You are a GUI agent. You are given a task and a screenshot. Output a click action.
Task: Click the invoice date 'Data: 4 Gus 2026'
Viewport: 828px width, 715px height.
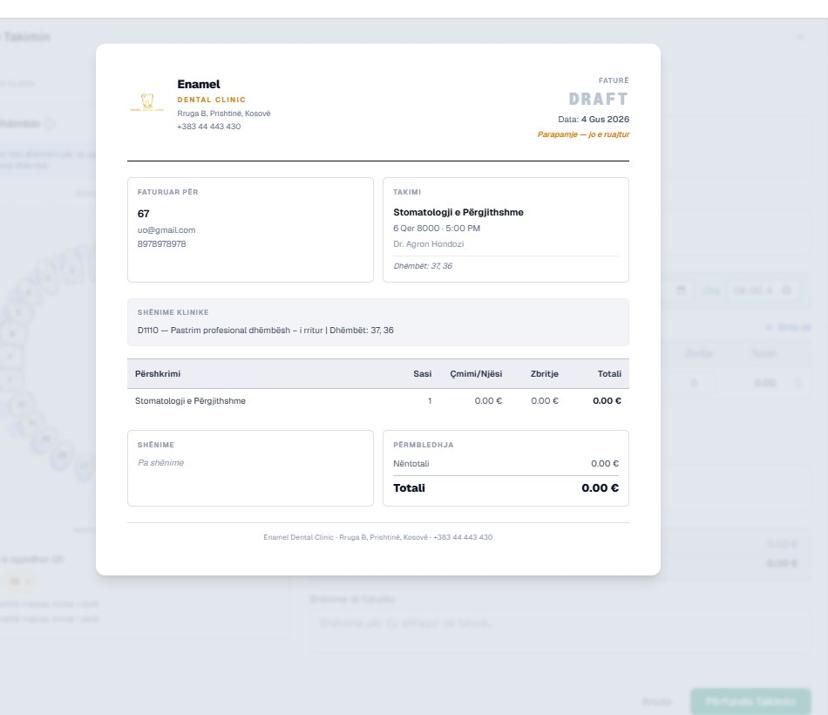pos(594,119)
